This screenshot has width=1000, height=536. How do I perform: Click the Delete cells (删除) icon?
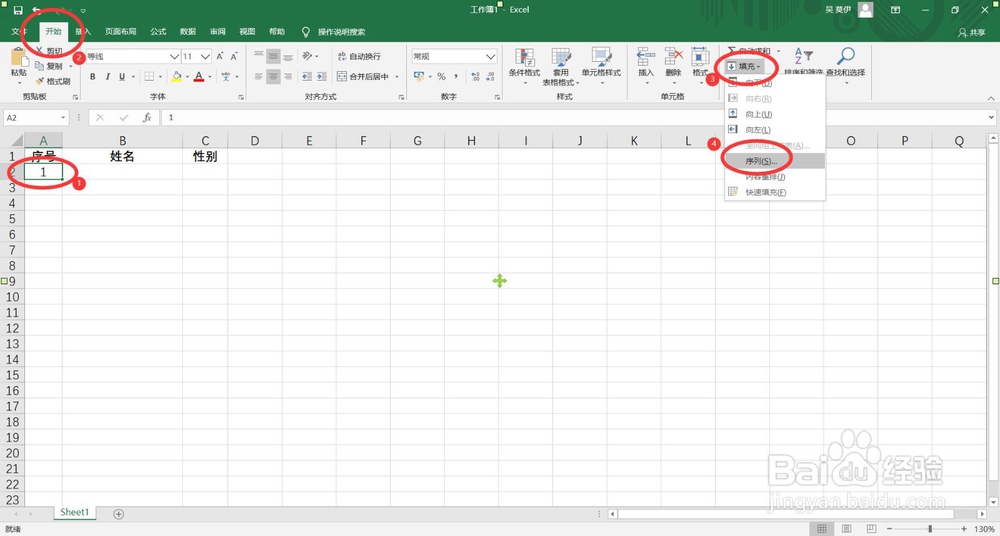[x=673, y=57]
